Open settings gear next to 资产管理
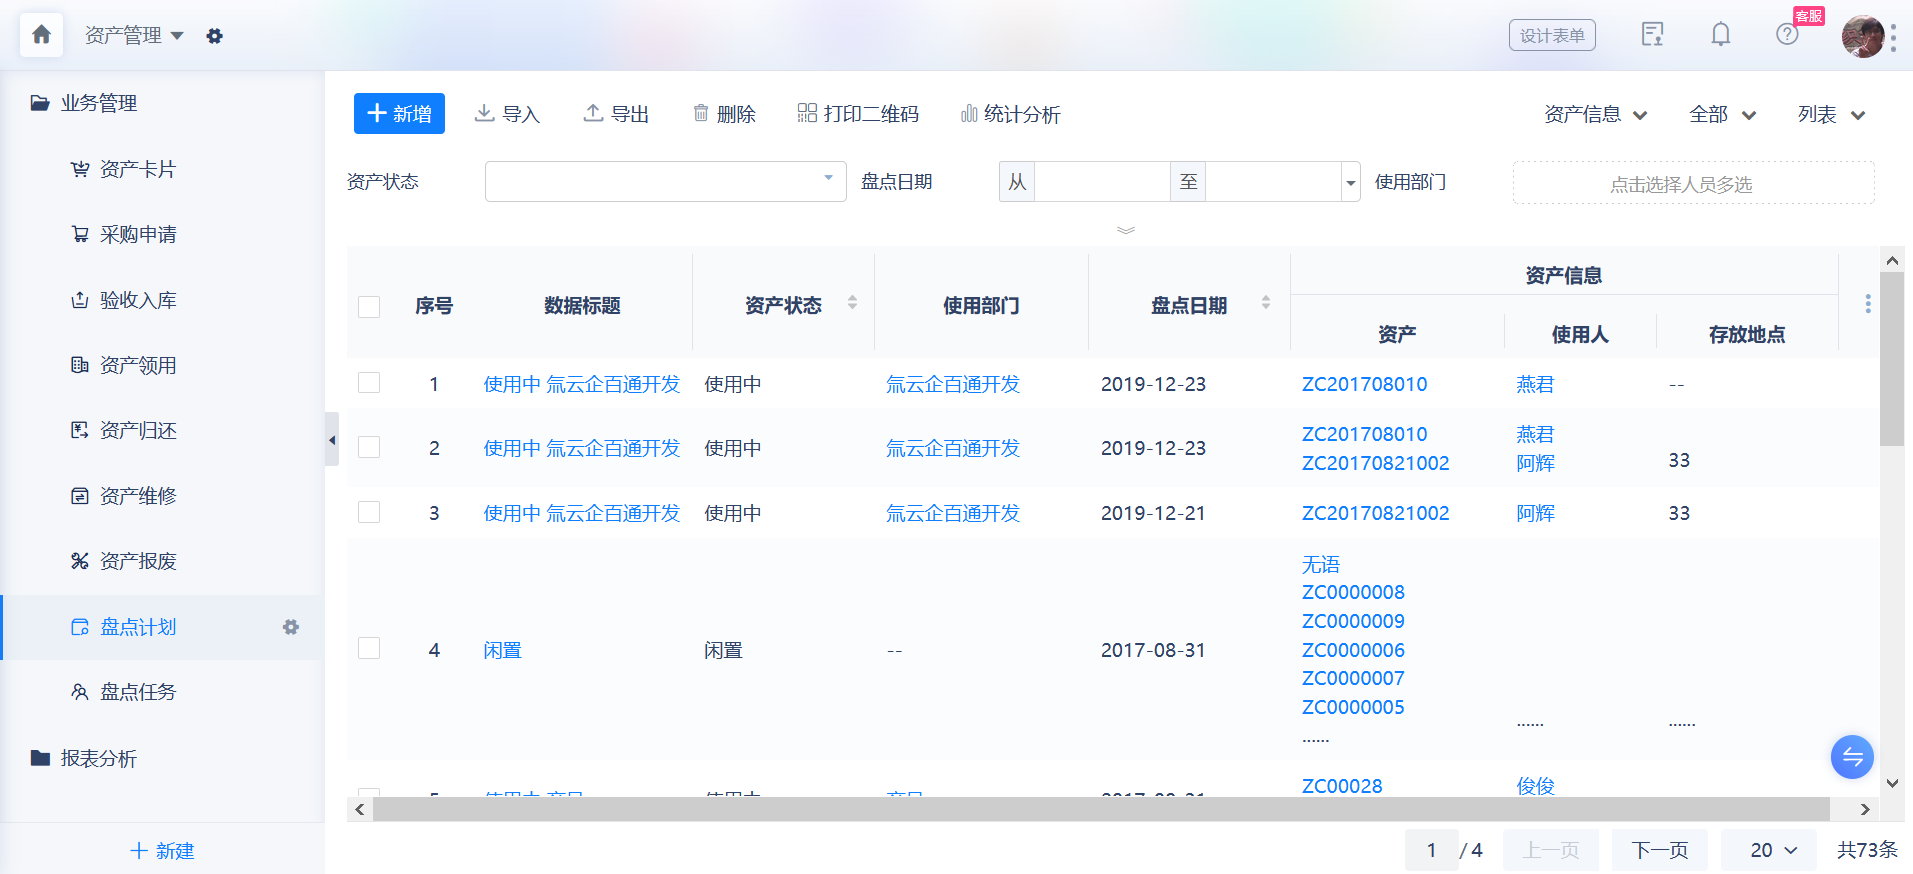The image size is (1913, 874). click(214, 36)
